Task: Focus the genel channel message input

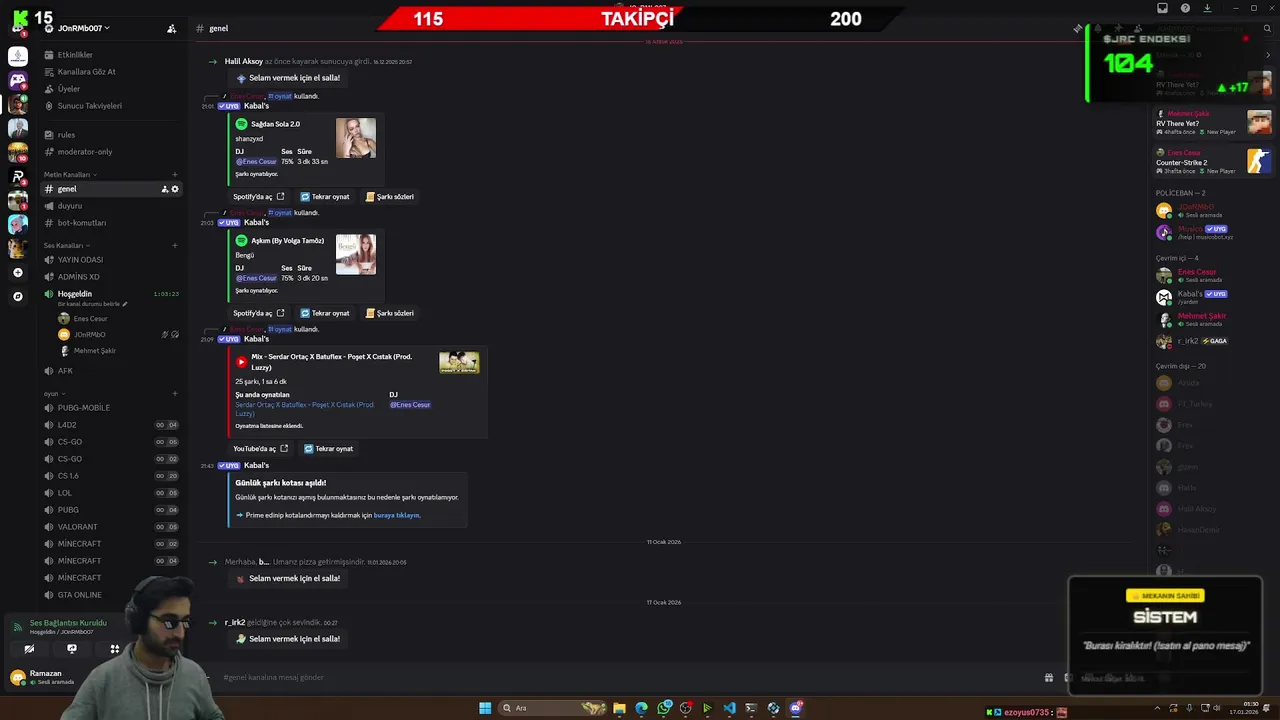Action: click(x=620, y=677)
